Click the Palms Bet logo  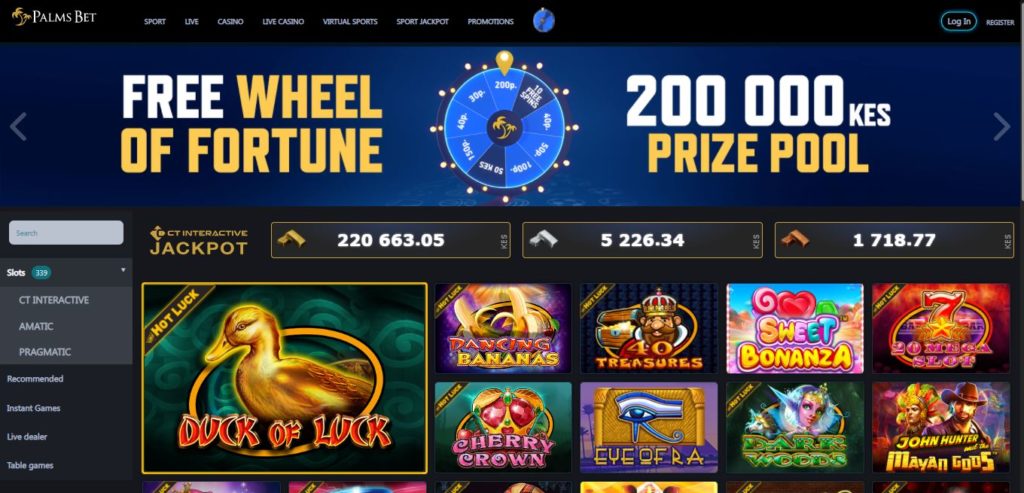[54, 17]
